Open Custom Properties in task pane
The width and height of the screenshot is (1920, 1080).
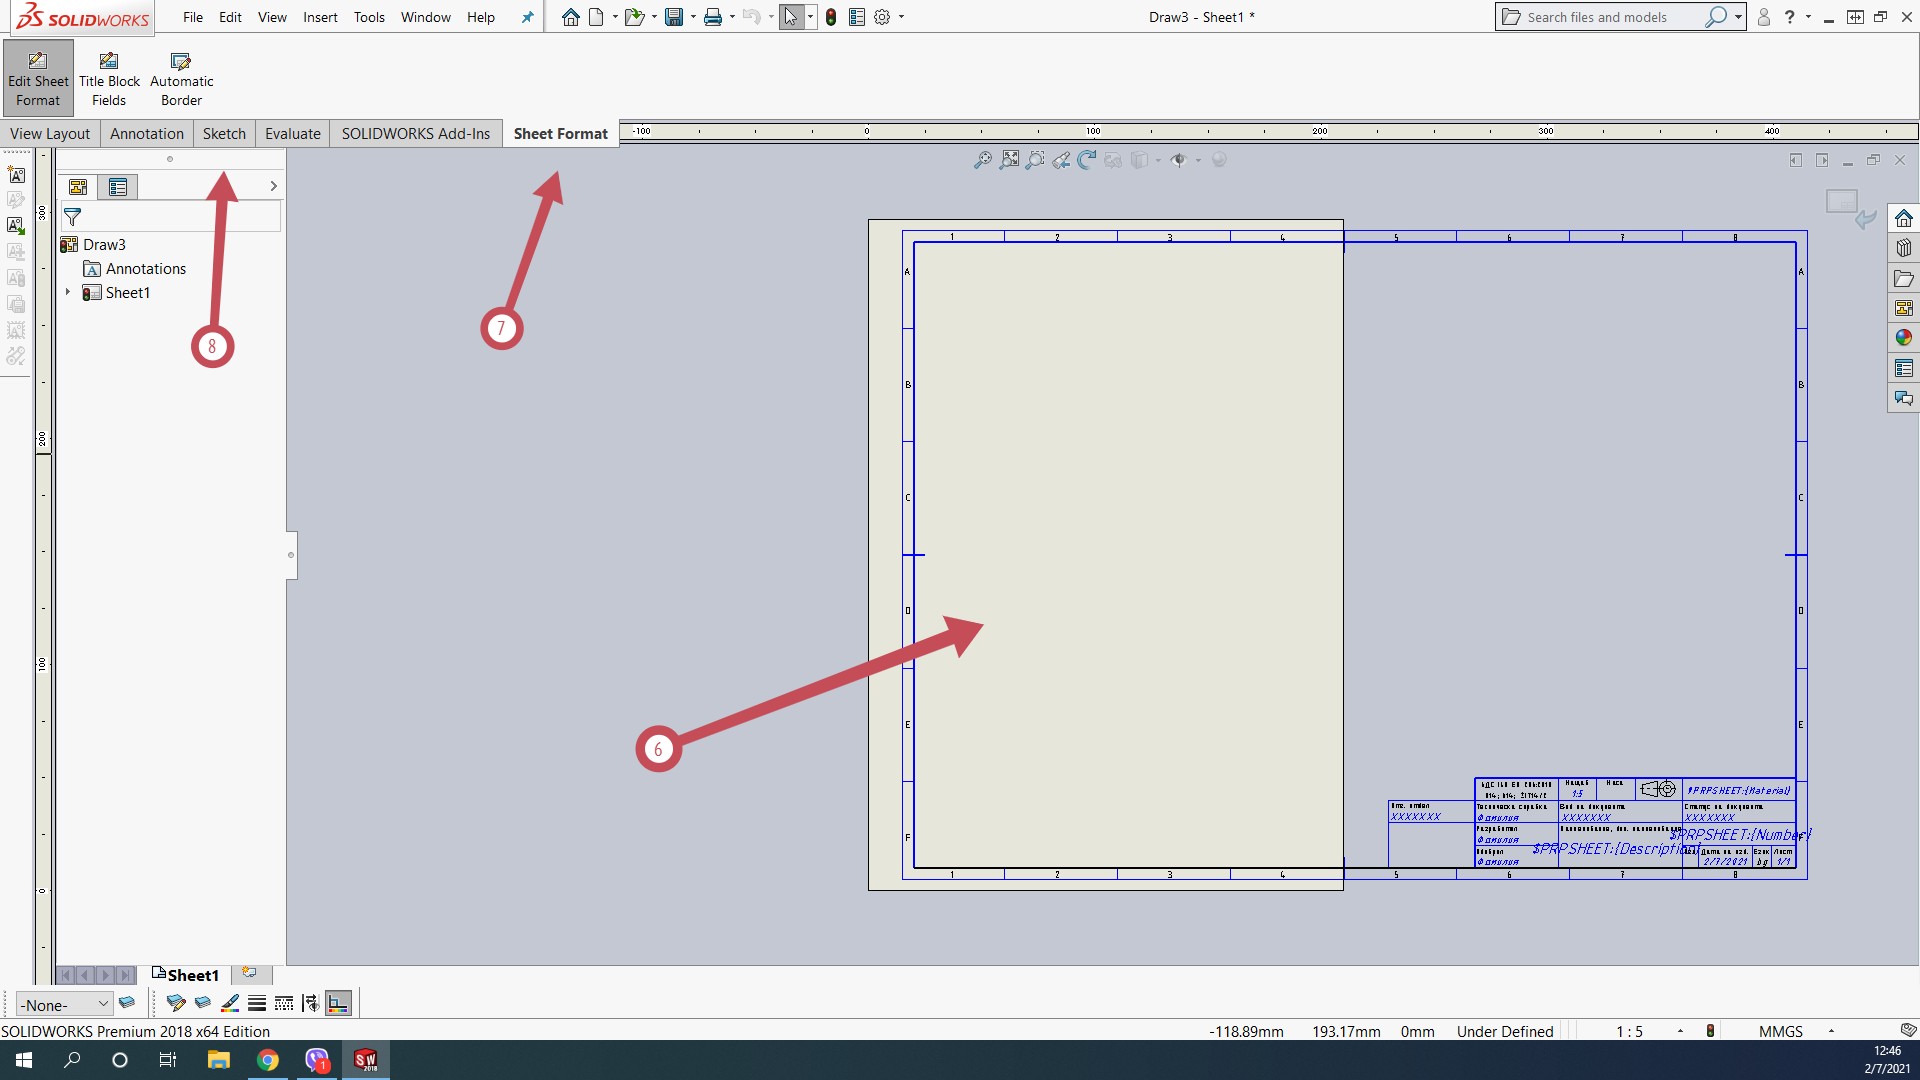1904,368
